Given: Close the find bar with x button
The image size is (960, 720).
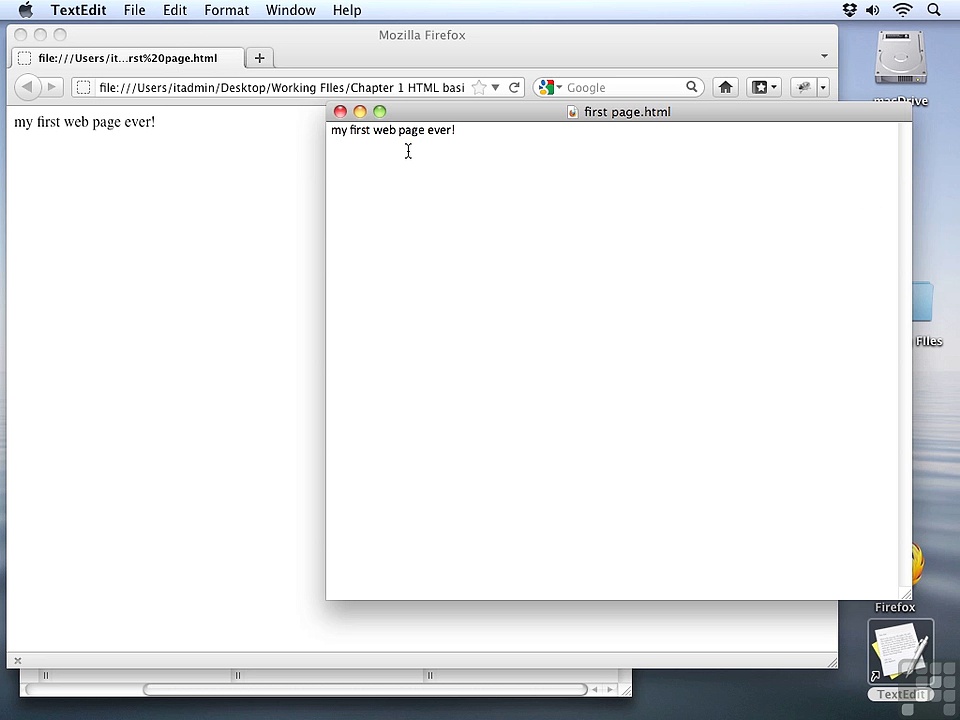Looking at the screenshot, I should [x=18, y=661].
